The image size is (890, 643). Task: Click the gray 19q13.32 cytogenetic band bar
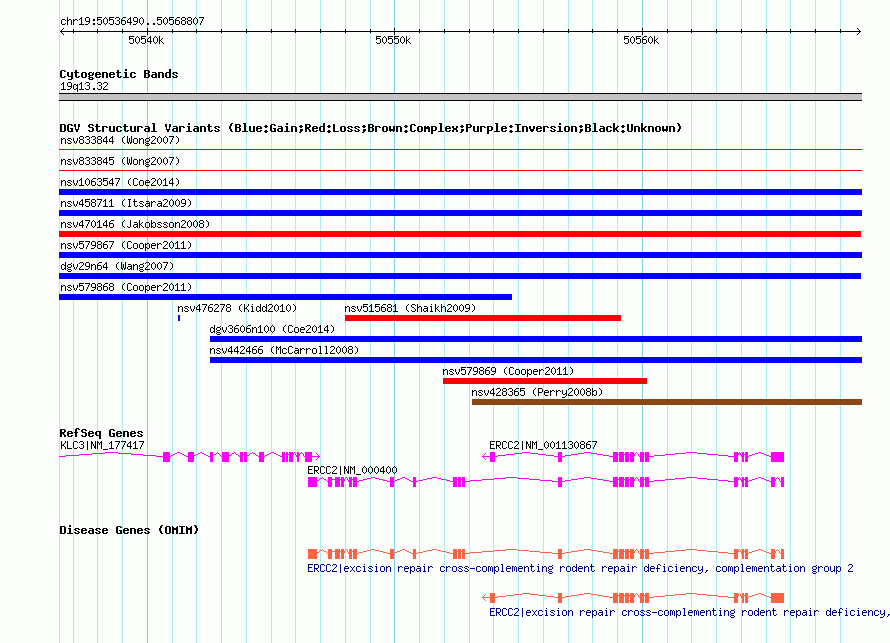[460, 97]
